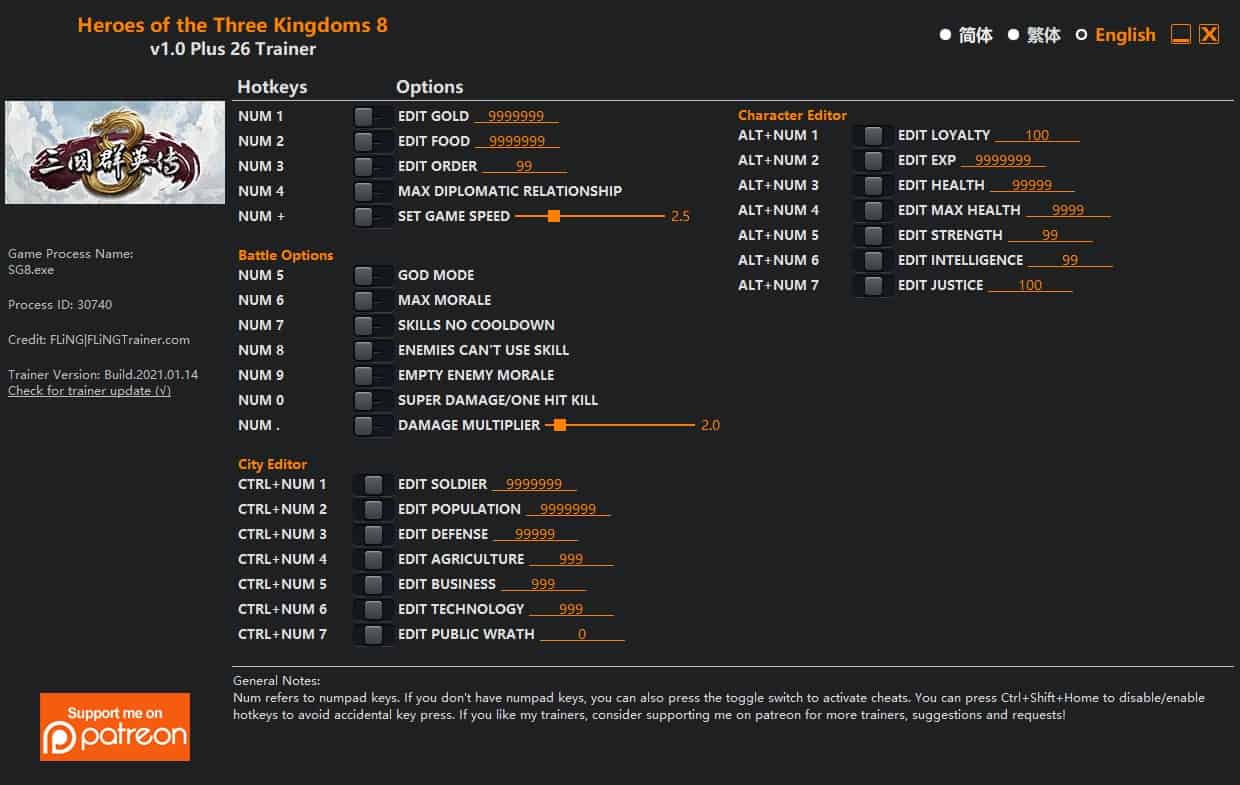Click the Edit Gold value field

517,116
